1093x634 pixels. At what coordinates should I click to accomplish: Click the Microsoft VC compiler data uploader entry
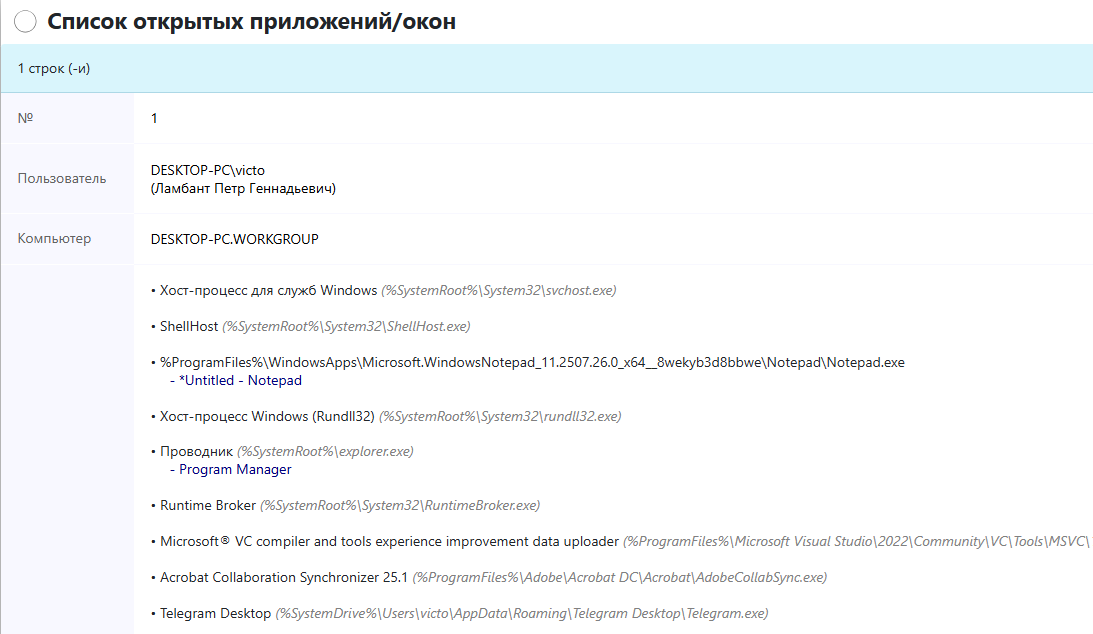(389, 541)
